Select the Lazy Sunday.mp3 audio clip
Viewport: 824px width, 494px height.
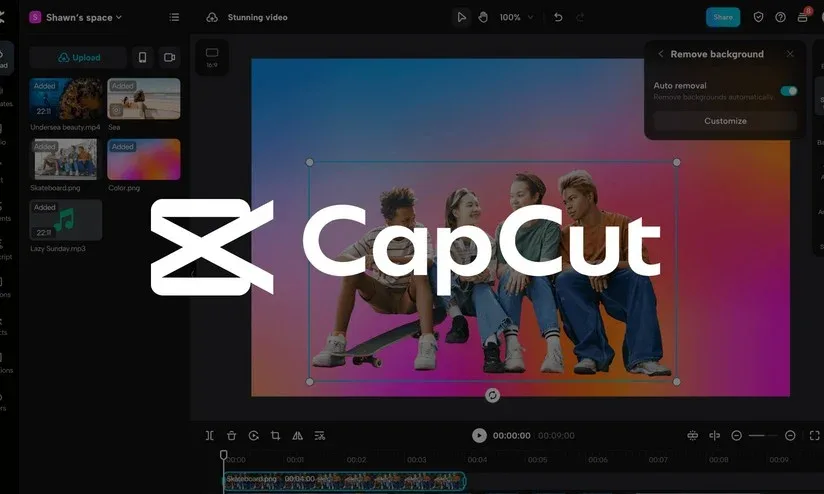coord(66,220)
